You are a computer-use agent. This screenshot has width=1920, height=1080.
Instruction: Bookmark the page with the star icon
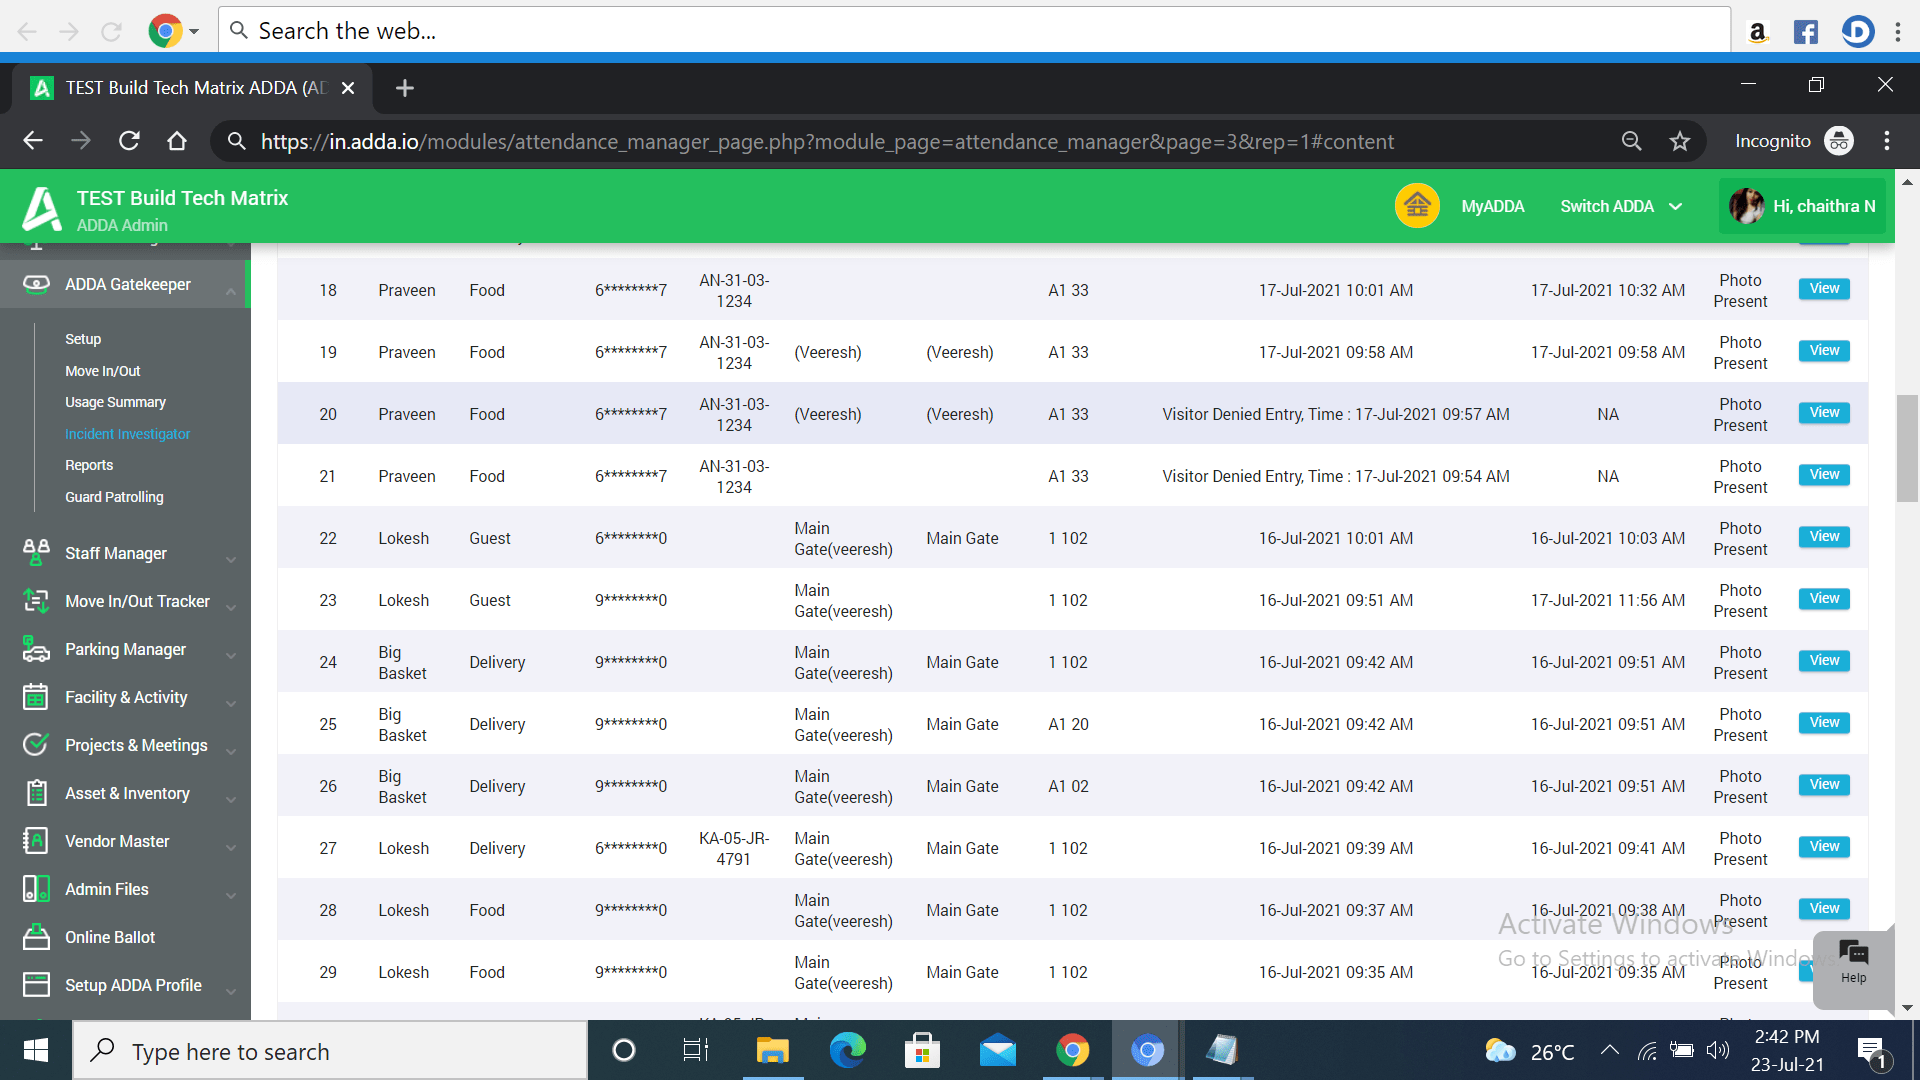(x=1680, y=141)
